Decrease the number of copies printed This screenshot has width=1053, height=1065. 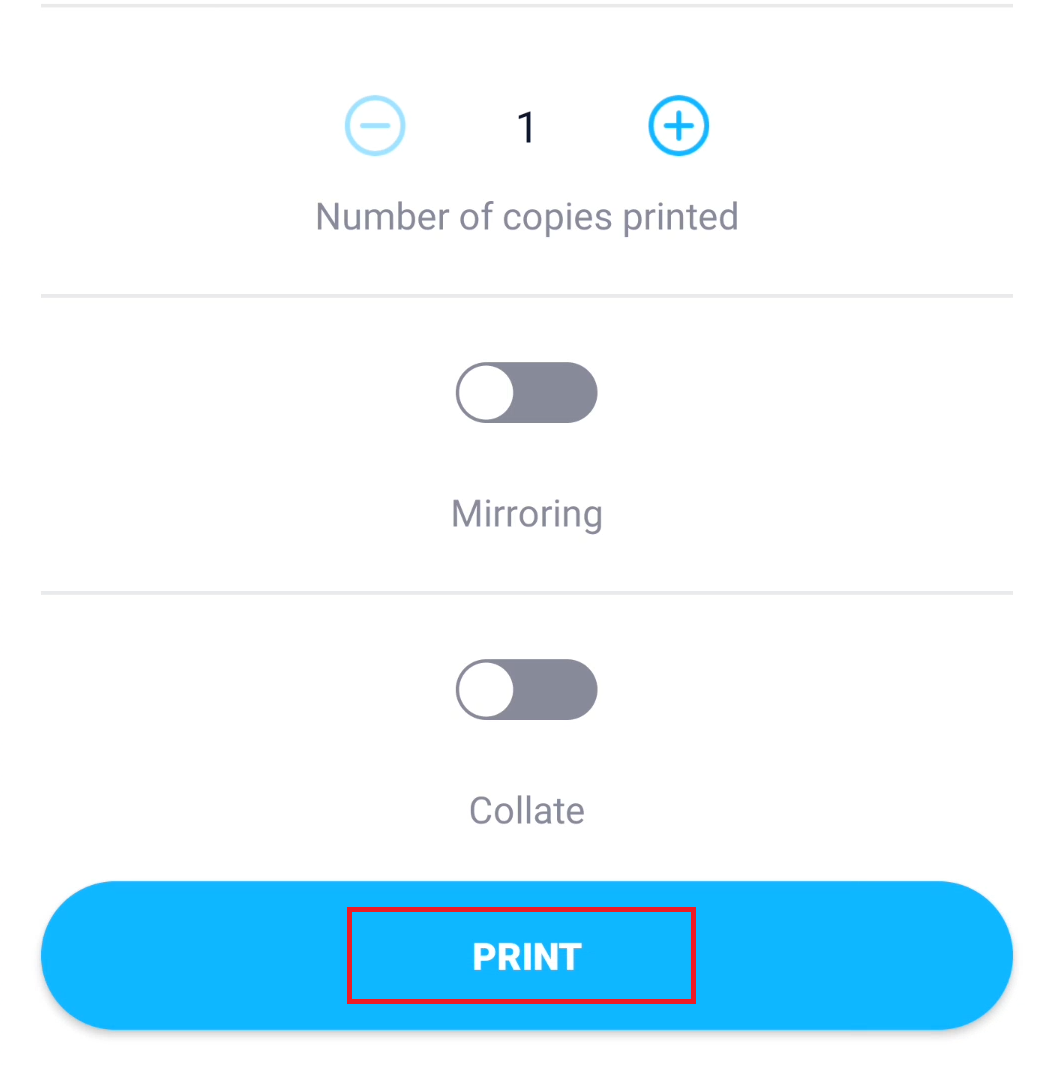(375, 127)
